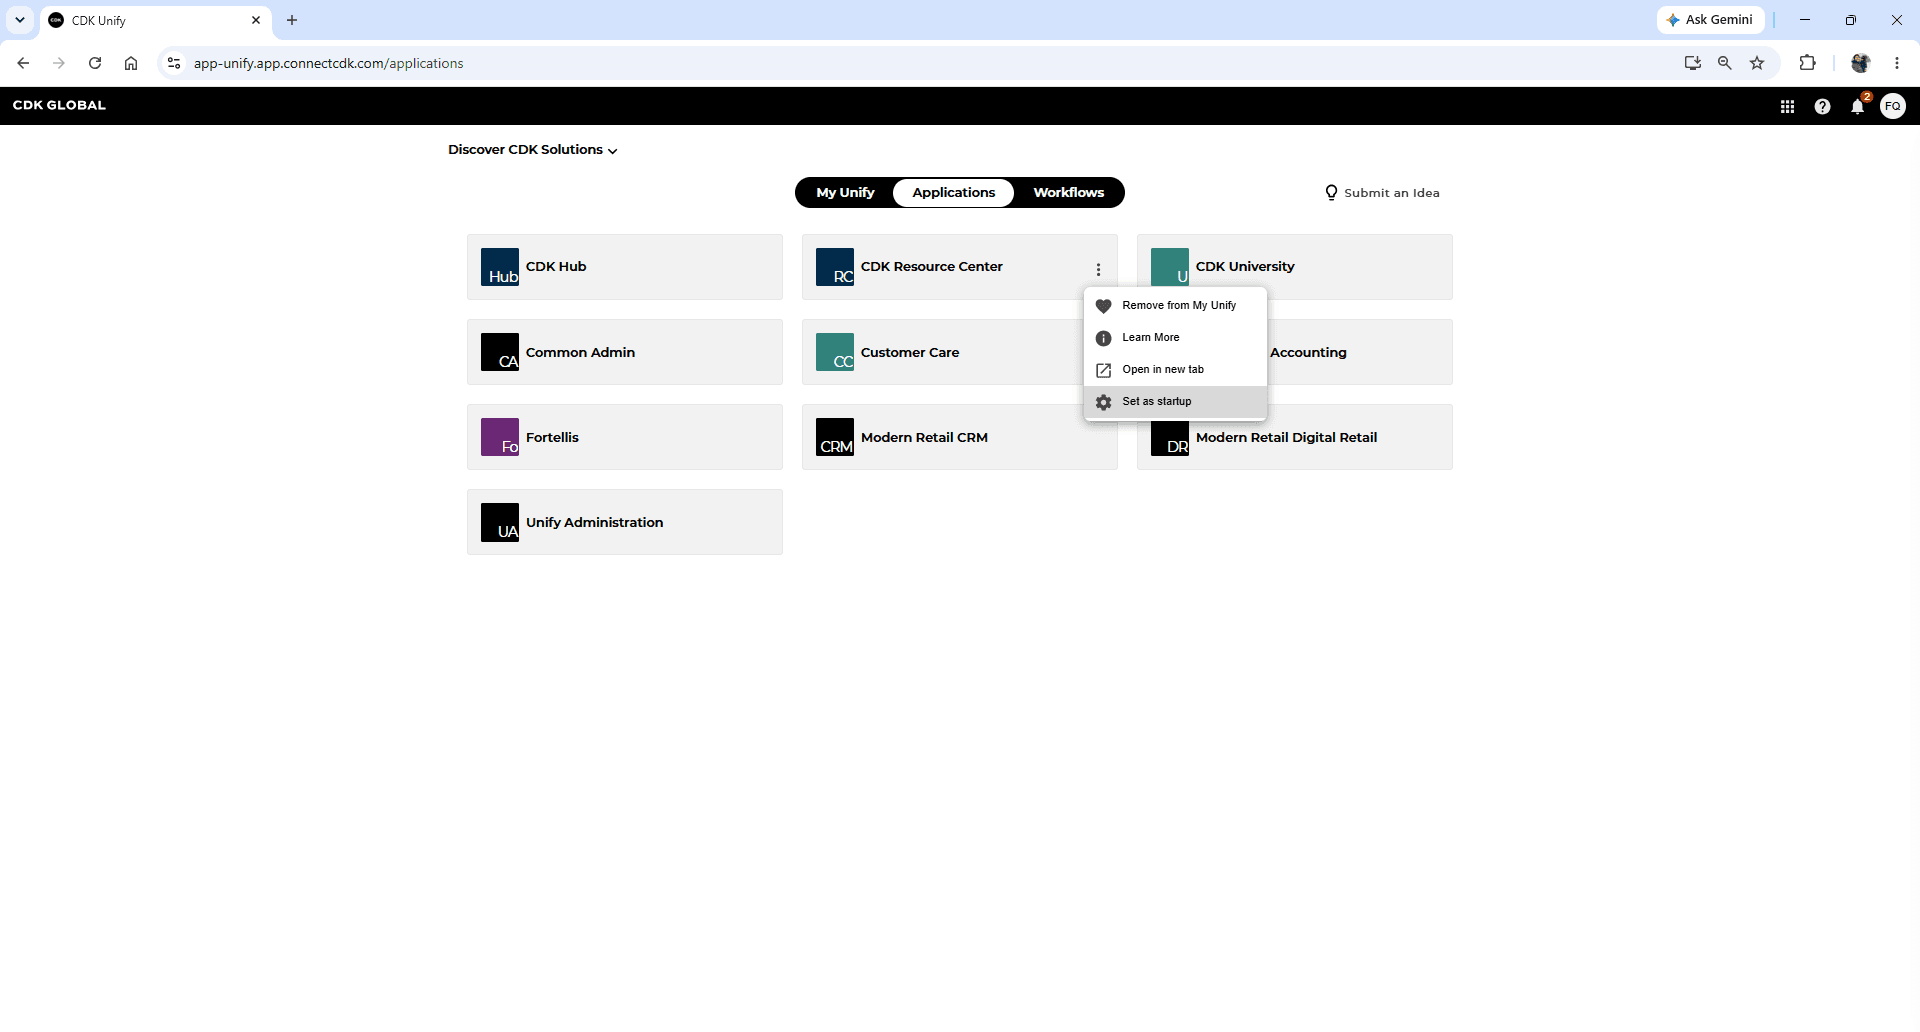The height and width of the screenshot is (1032, 1920).
Task: Choose Remove from My Unify
Action: [x=1176, y=306]
